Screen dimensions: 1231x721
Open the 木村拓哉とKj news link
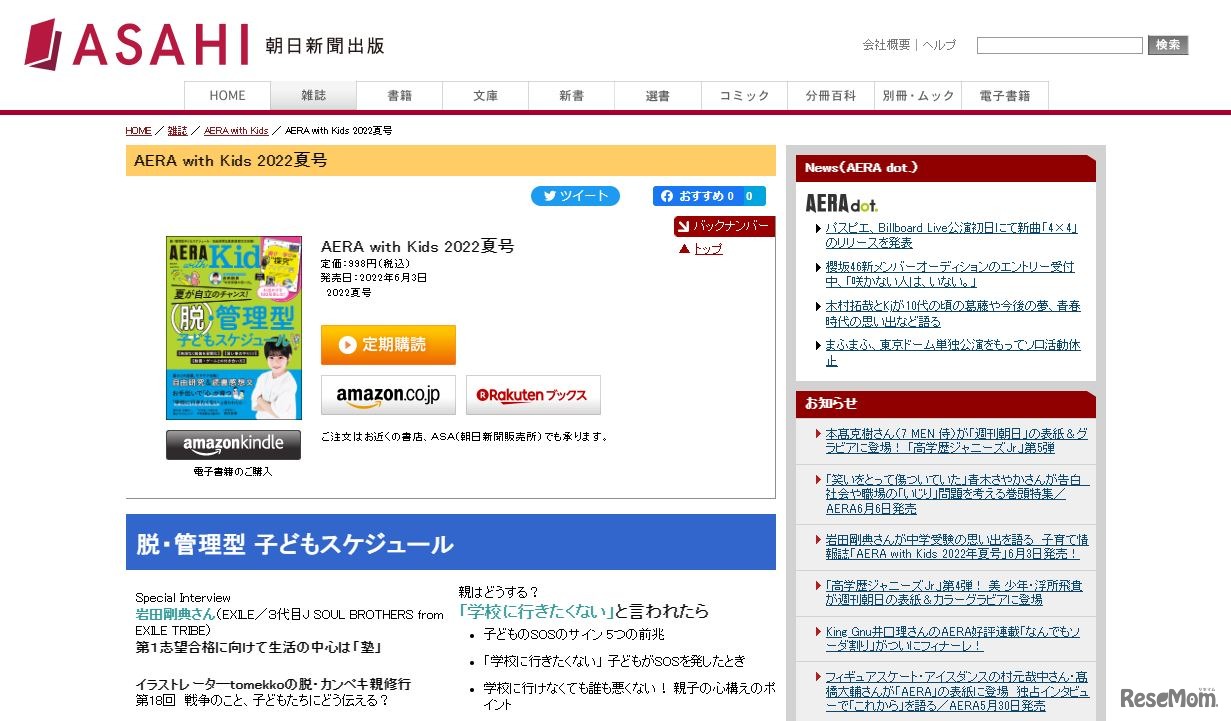(953, 313)
